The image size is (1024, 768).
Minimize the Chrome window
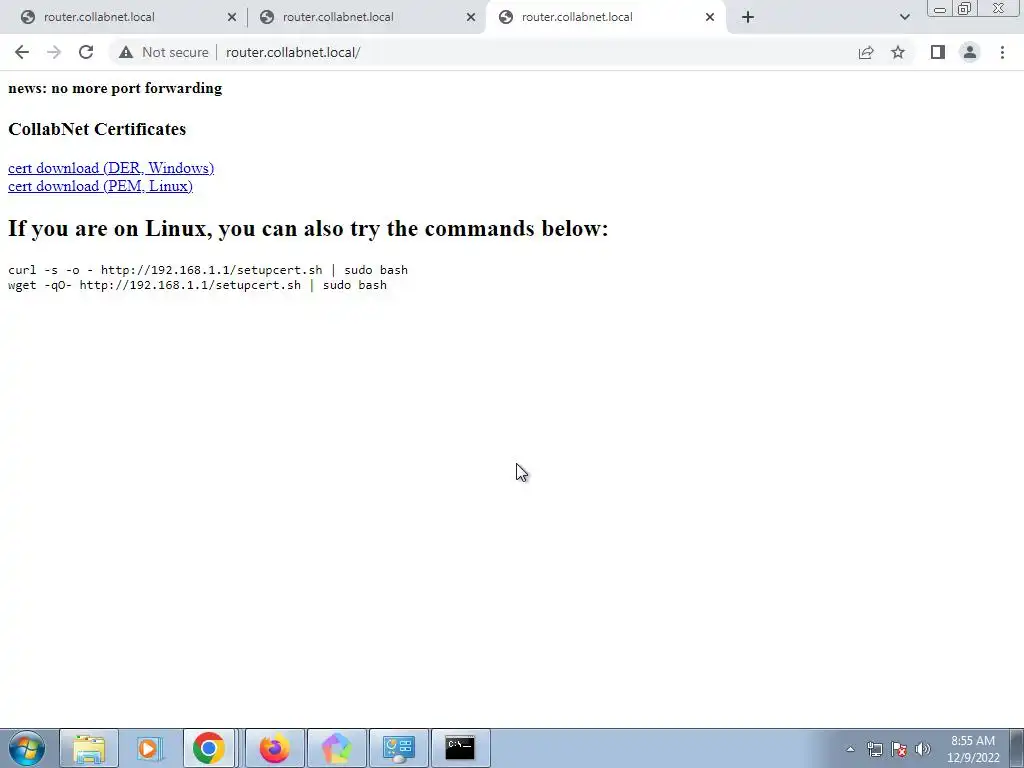click(940, 9)
